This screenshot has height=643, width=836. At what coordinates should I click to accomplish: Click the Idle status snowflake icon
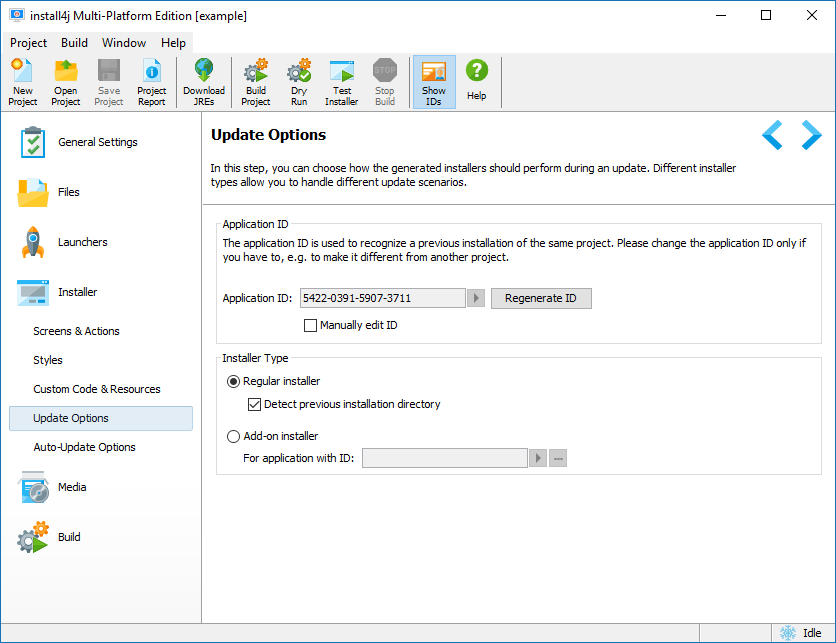click(x=787, y=633)
